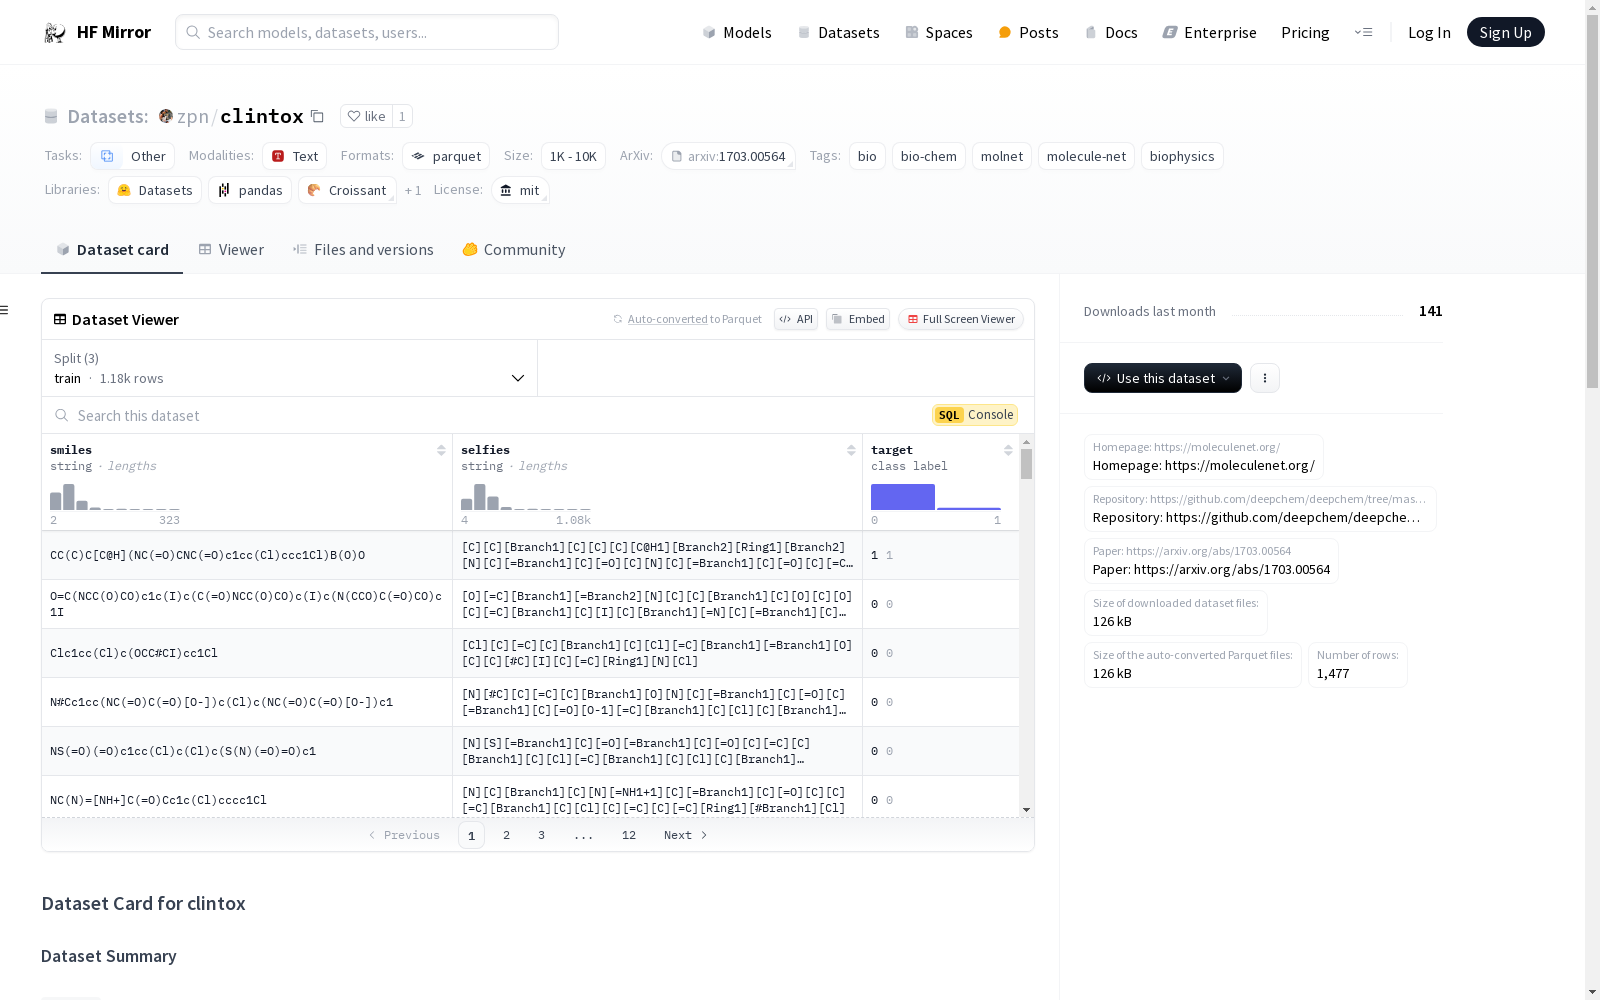
Task: Select the bio tag
Action: [867, 156]
